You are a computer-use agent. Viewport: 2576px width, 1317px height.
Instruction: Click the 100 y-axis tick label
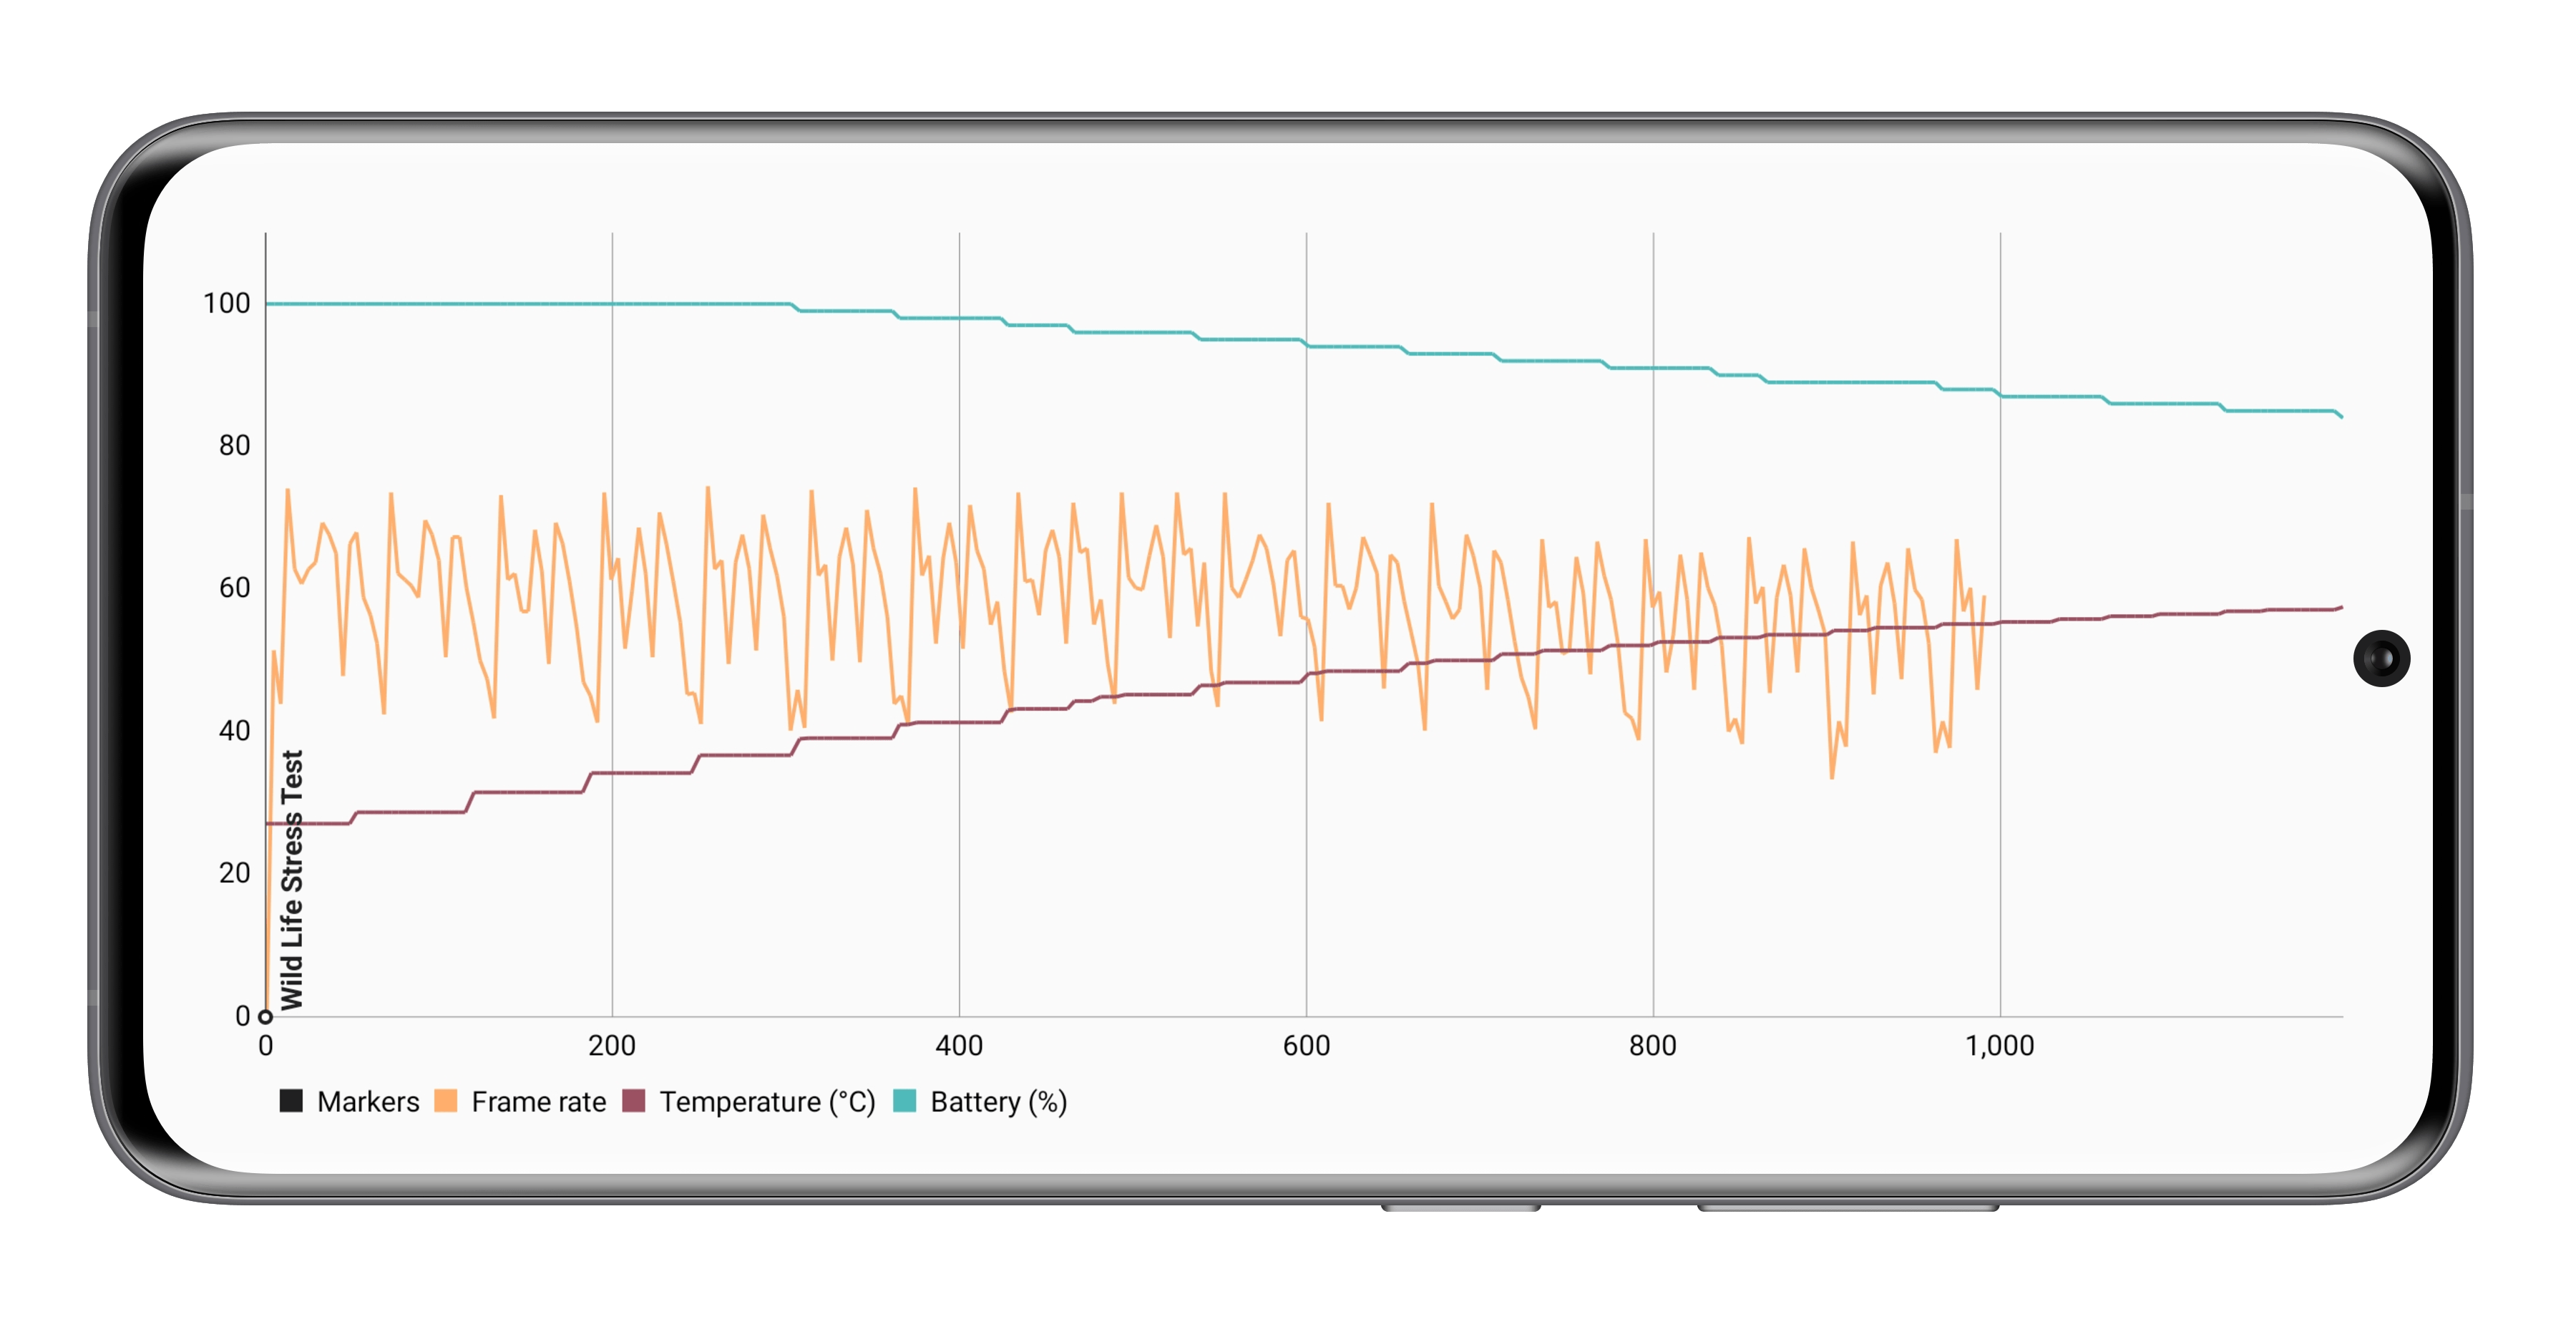coord(226,304)
